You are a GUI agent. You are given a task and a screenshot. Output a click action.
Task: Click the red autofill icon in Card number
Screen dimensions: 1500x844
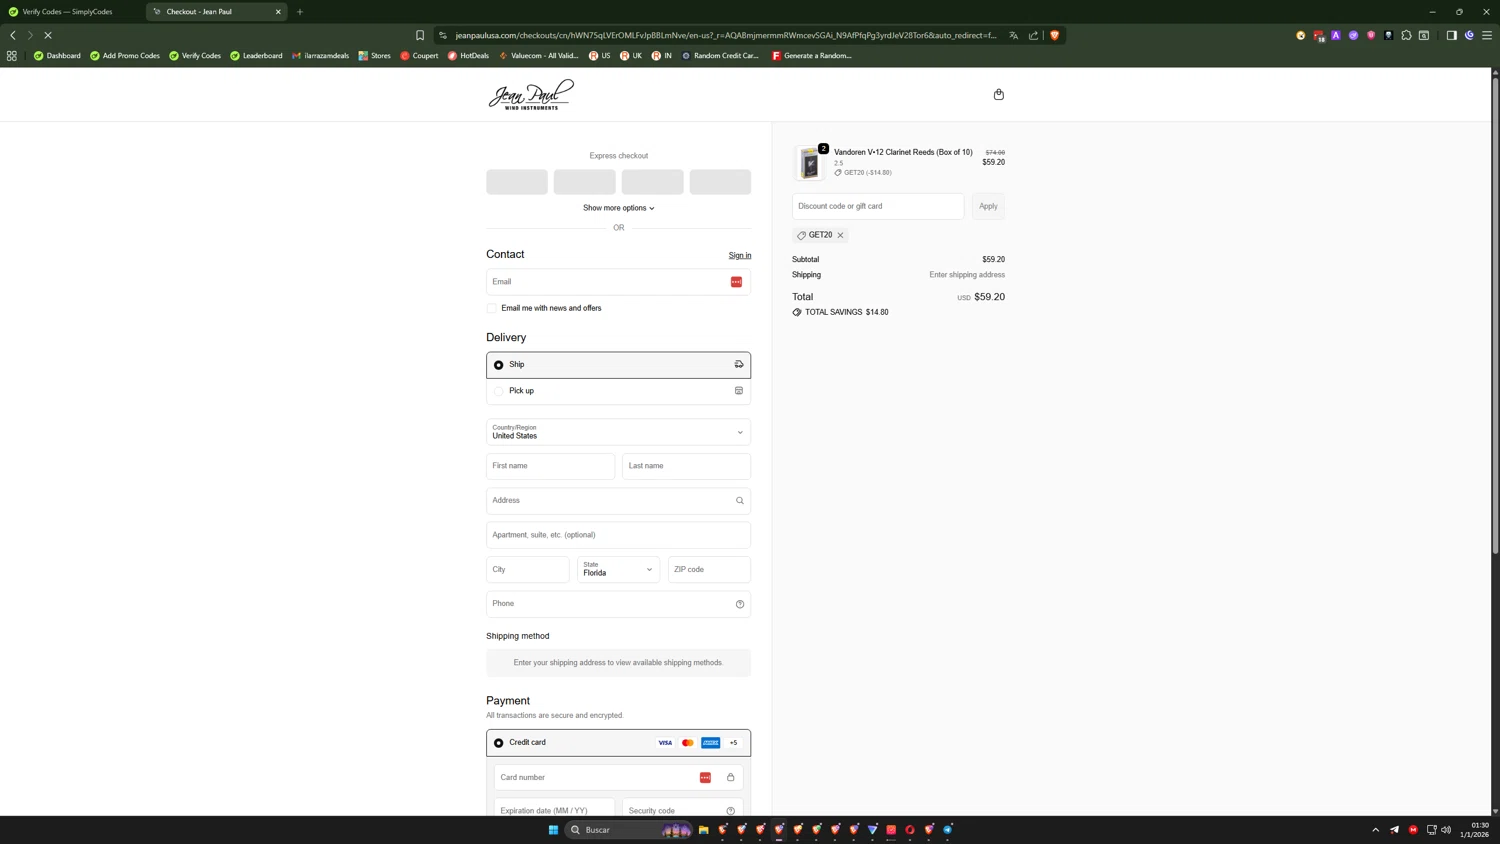click(705, 778)
